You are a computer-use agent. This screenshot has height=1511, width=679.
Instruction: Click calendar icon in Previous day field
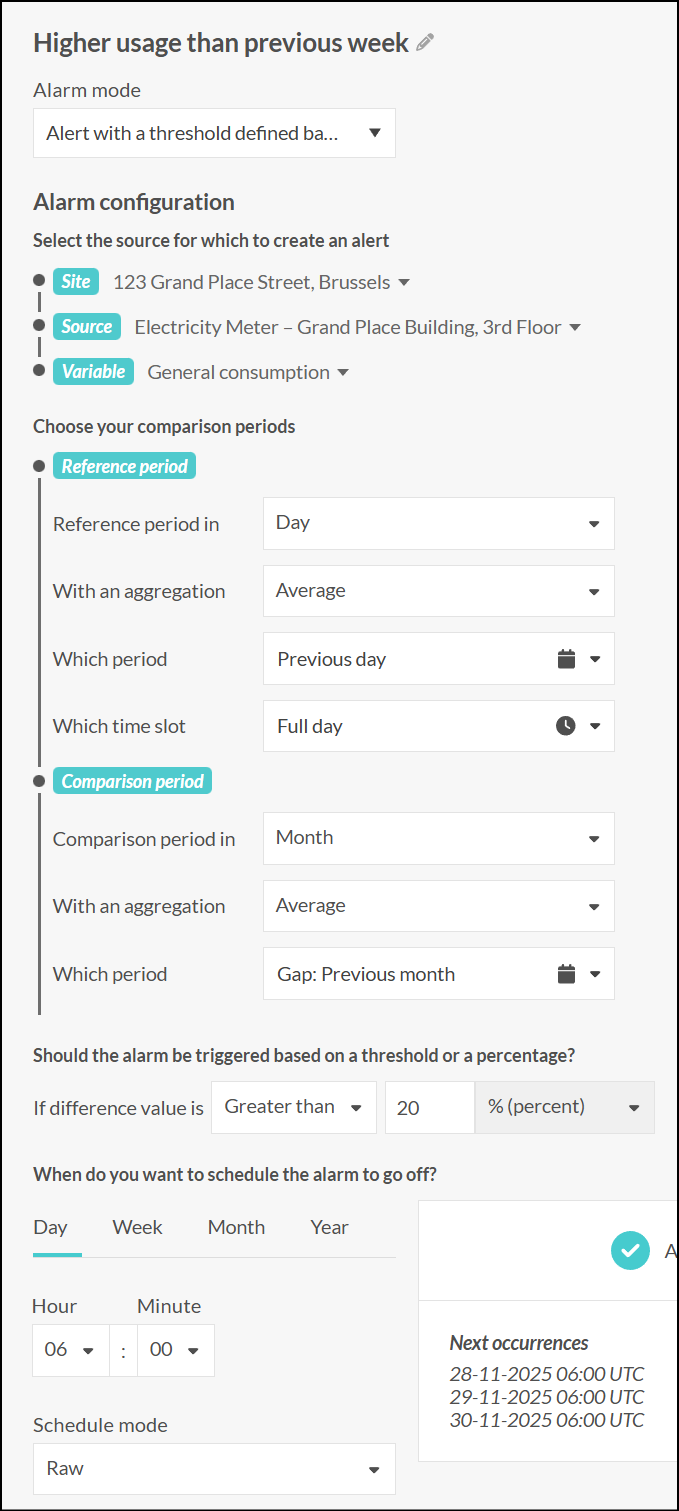566,659
